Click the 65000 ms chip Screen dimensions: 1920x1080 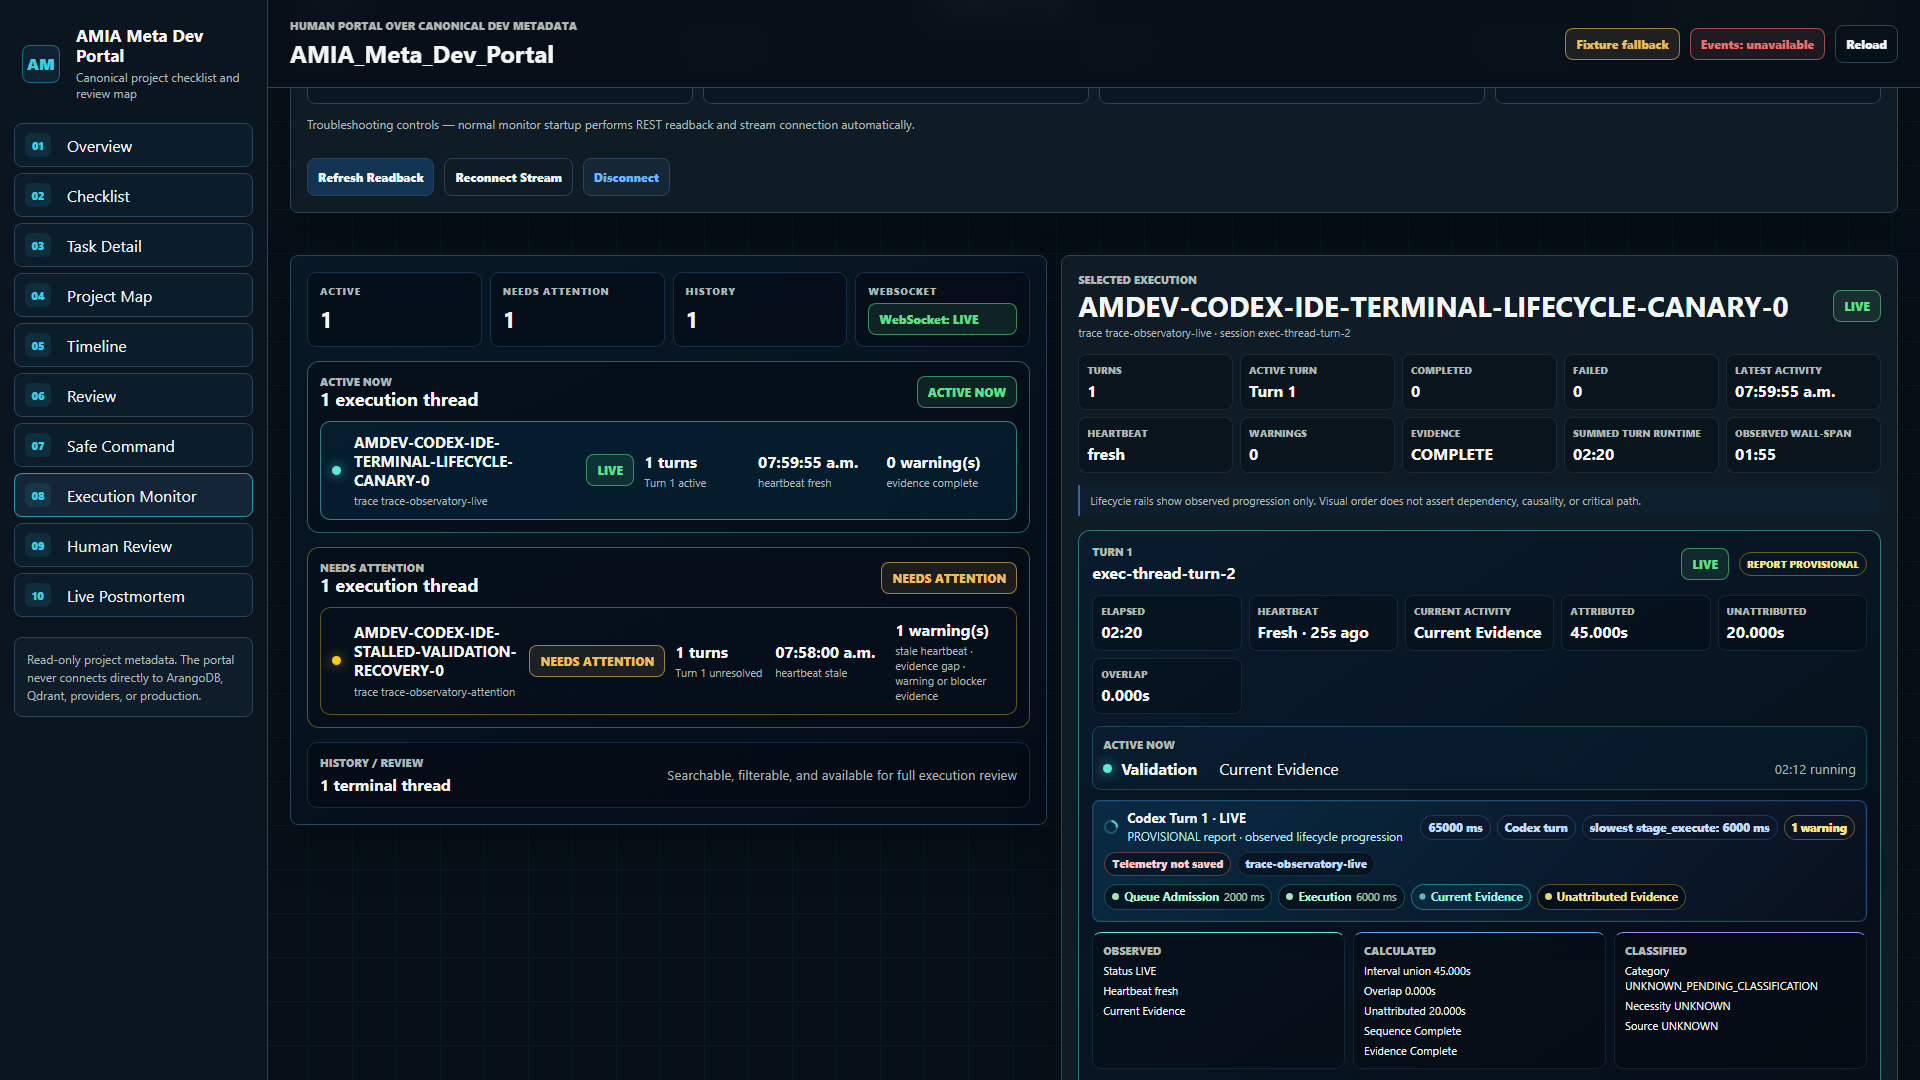1455,828
